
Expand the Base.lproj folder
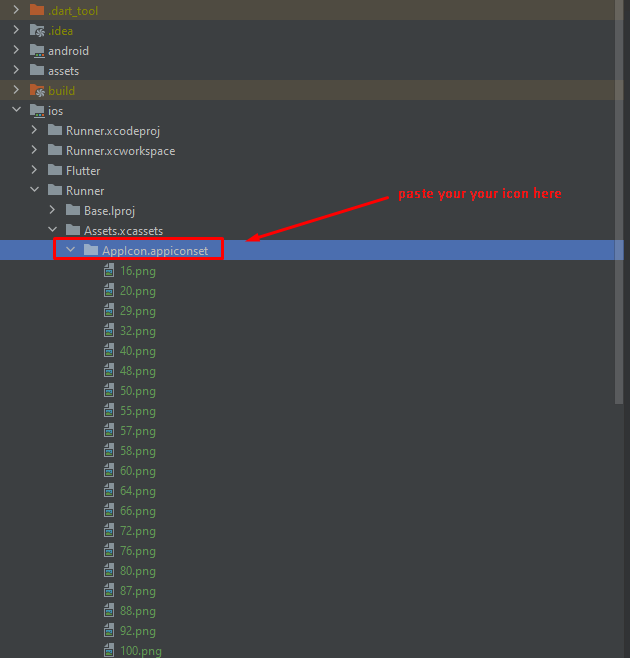pyautogui.click(x=52, y=210)
